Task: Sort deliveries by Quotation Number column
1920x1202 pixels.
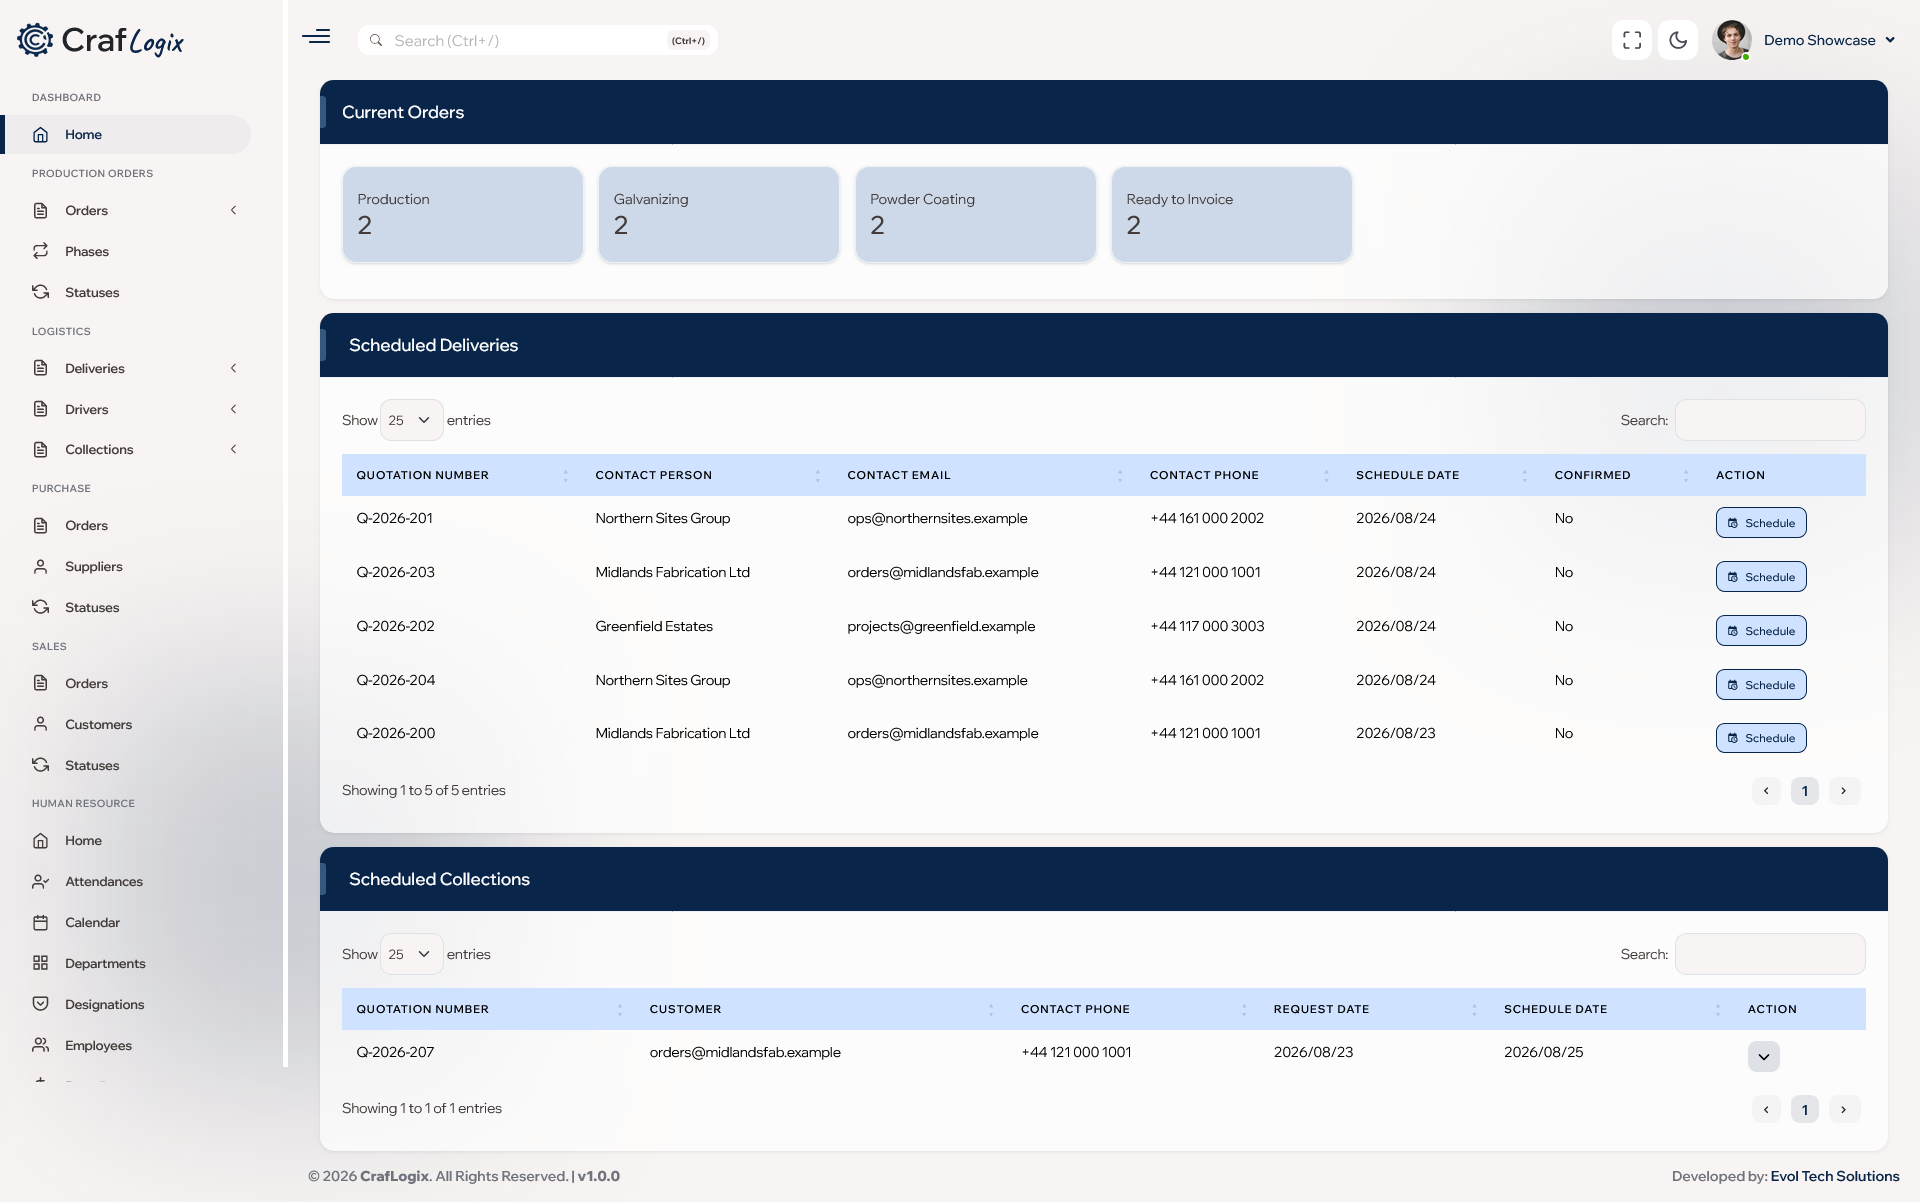Action: [461, 475]
